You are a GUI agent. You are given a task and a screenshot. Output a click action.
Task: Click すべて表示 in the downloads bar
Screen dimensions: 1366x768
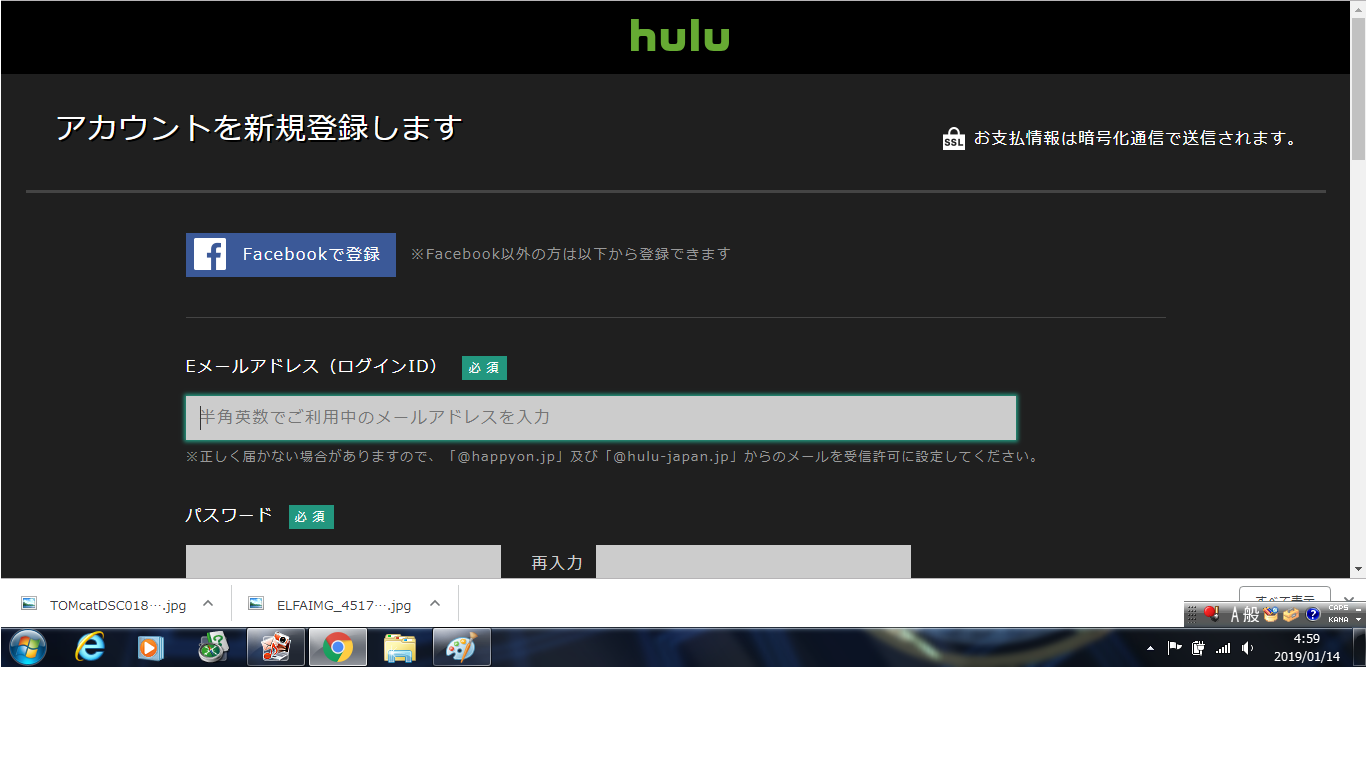pyautogui.click(x=1284, y=597)
